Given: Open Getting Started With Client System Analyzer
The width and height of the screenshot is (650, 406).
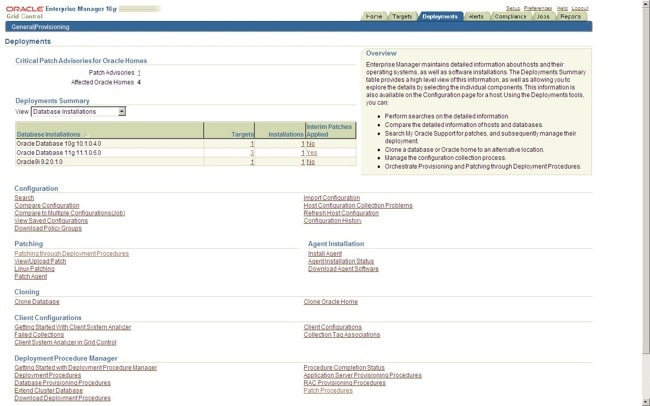Looking at the screenshot, I should tap(73, 327).
